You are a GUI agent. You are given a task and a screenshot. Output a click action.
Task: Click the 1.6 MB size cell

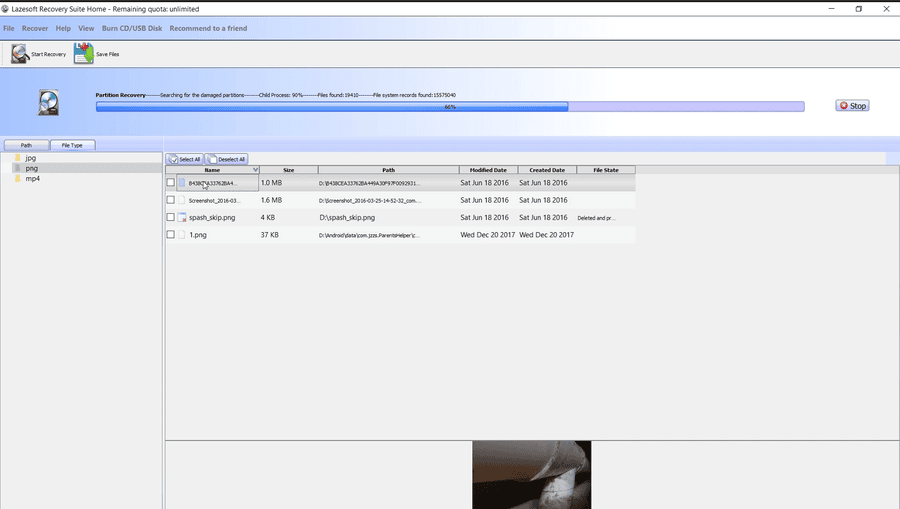coord(271,200)
